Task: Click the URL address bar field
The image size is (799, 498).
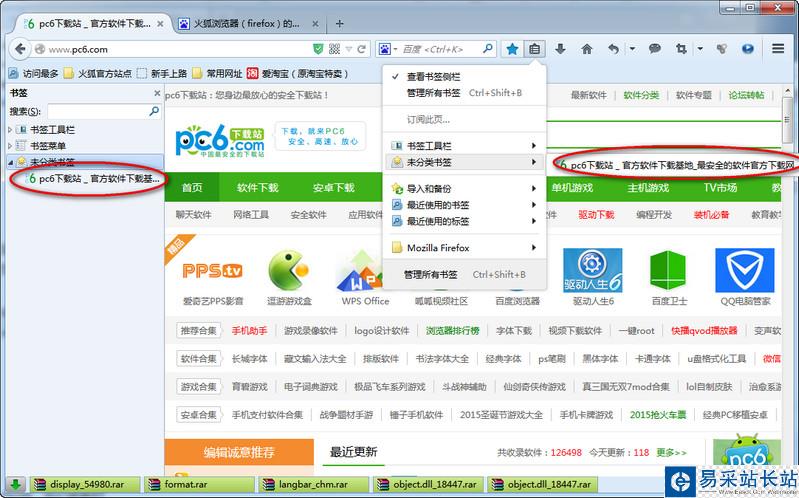Action: tap(178, 49)
